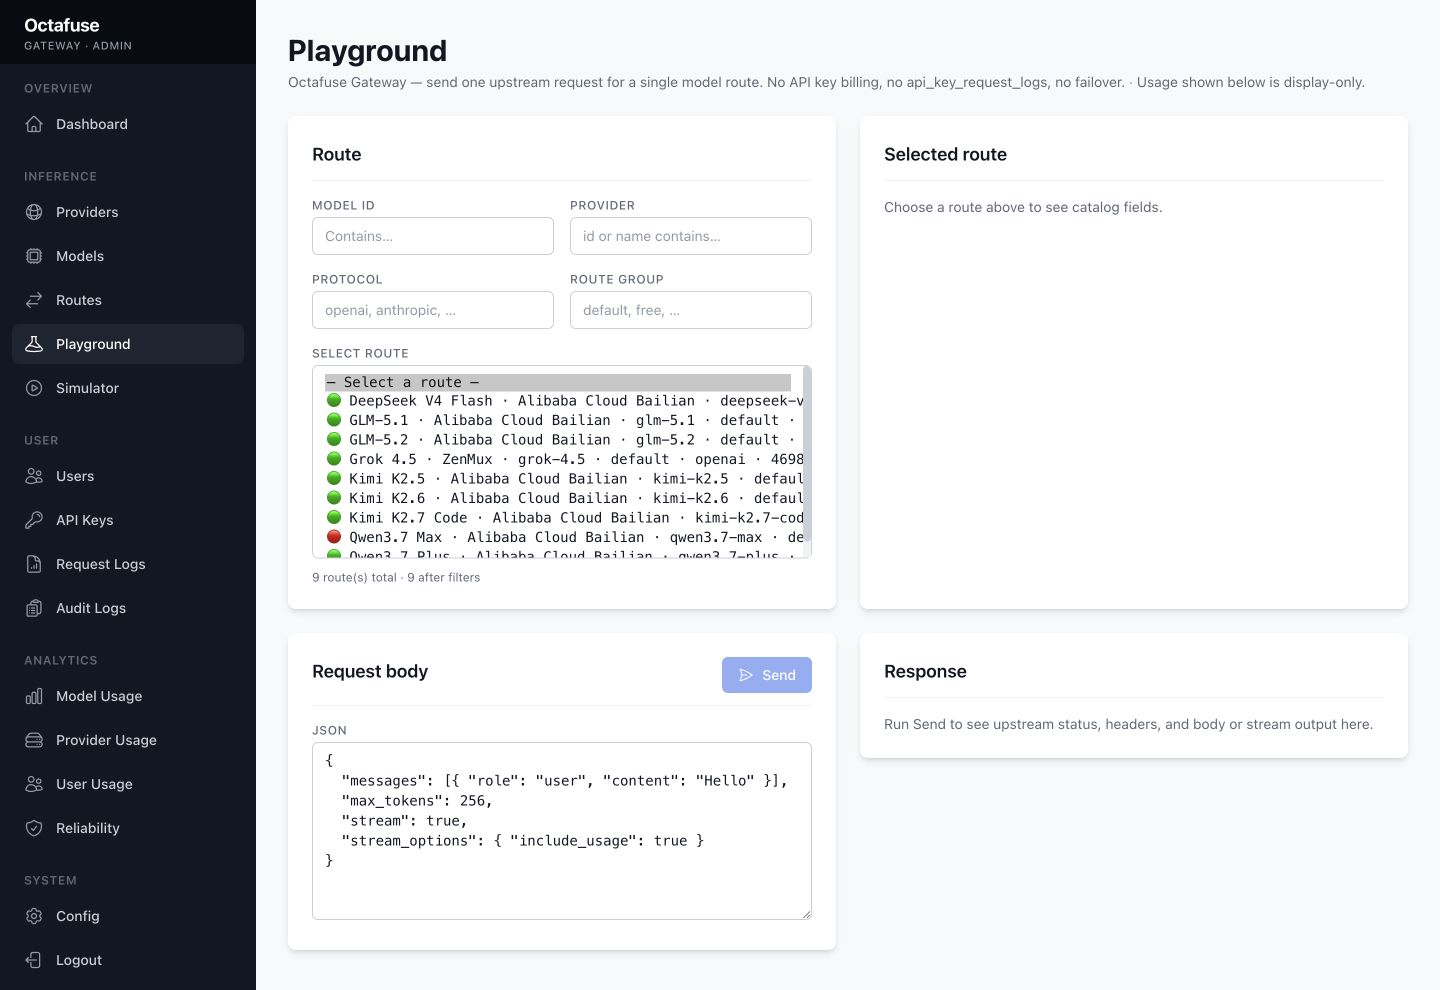Open the Reliability page
Viewport: 1440px width, 990px height.
click(x=128, y=828)
